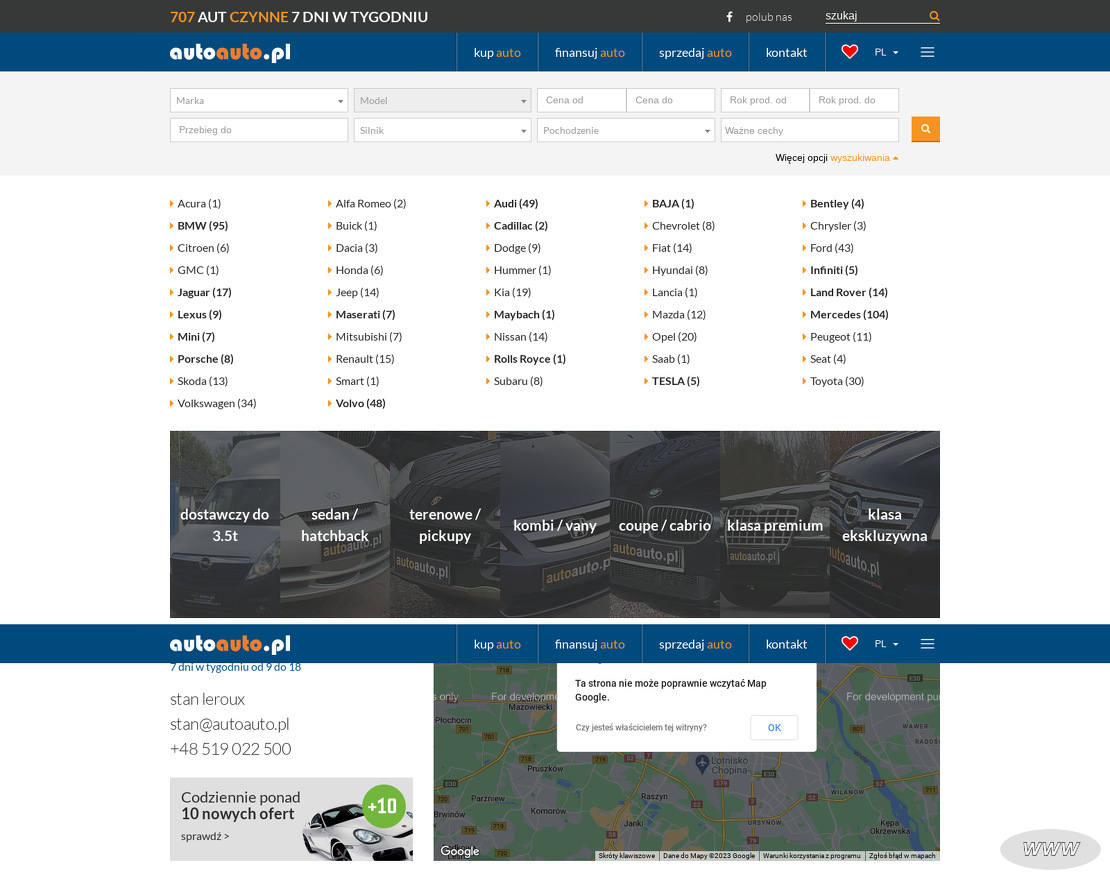Click the polub nas link
The image size is (1110, 879).
click(x=768, y=17)
